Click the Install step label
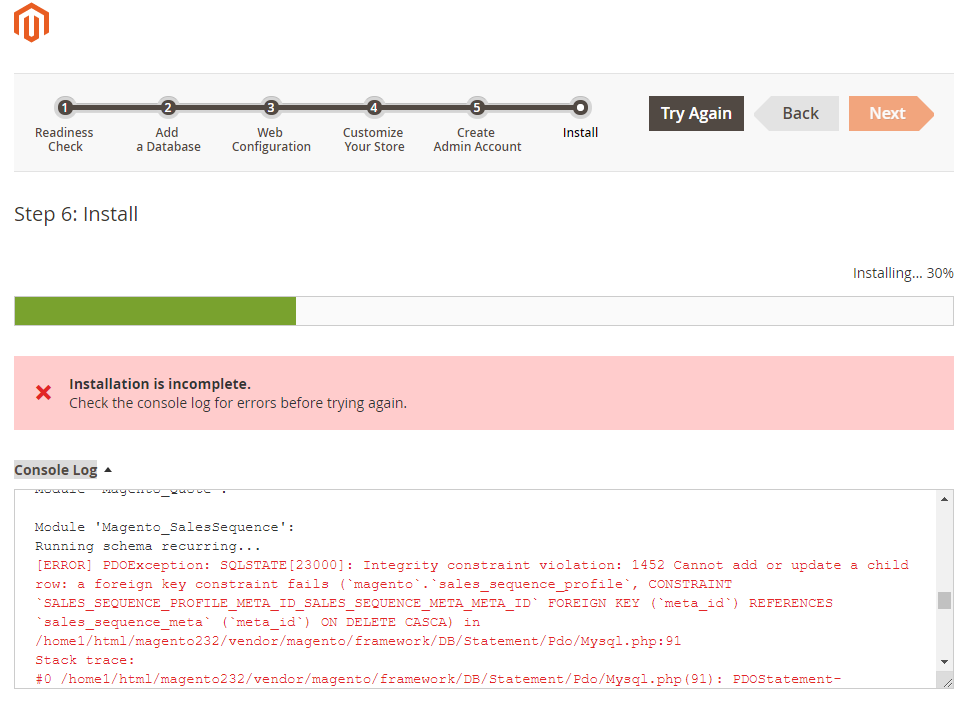This screenshot has width=969, height=706. pyautogui.click(x=580, y=132)
